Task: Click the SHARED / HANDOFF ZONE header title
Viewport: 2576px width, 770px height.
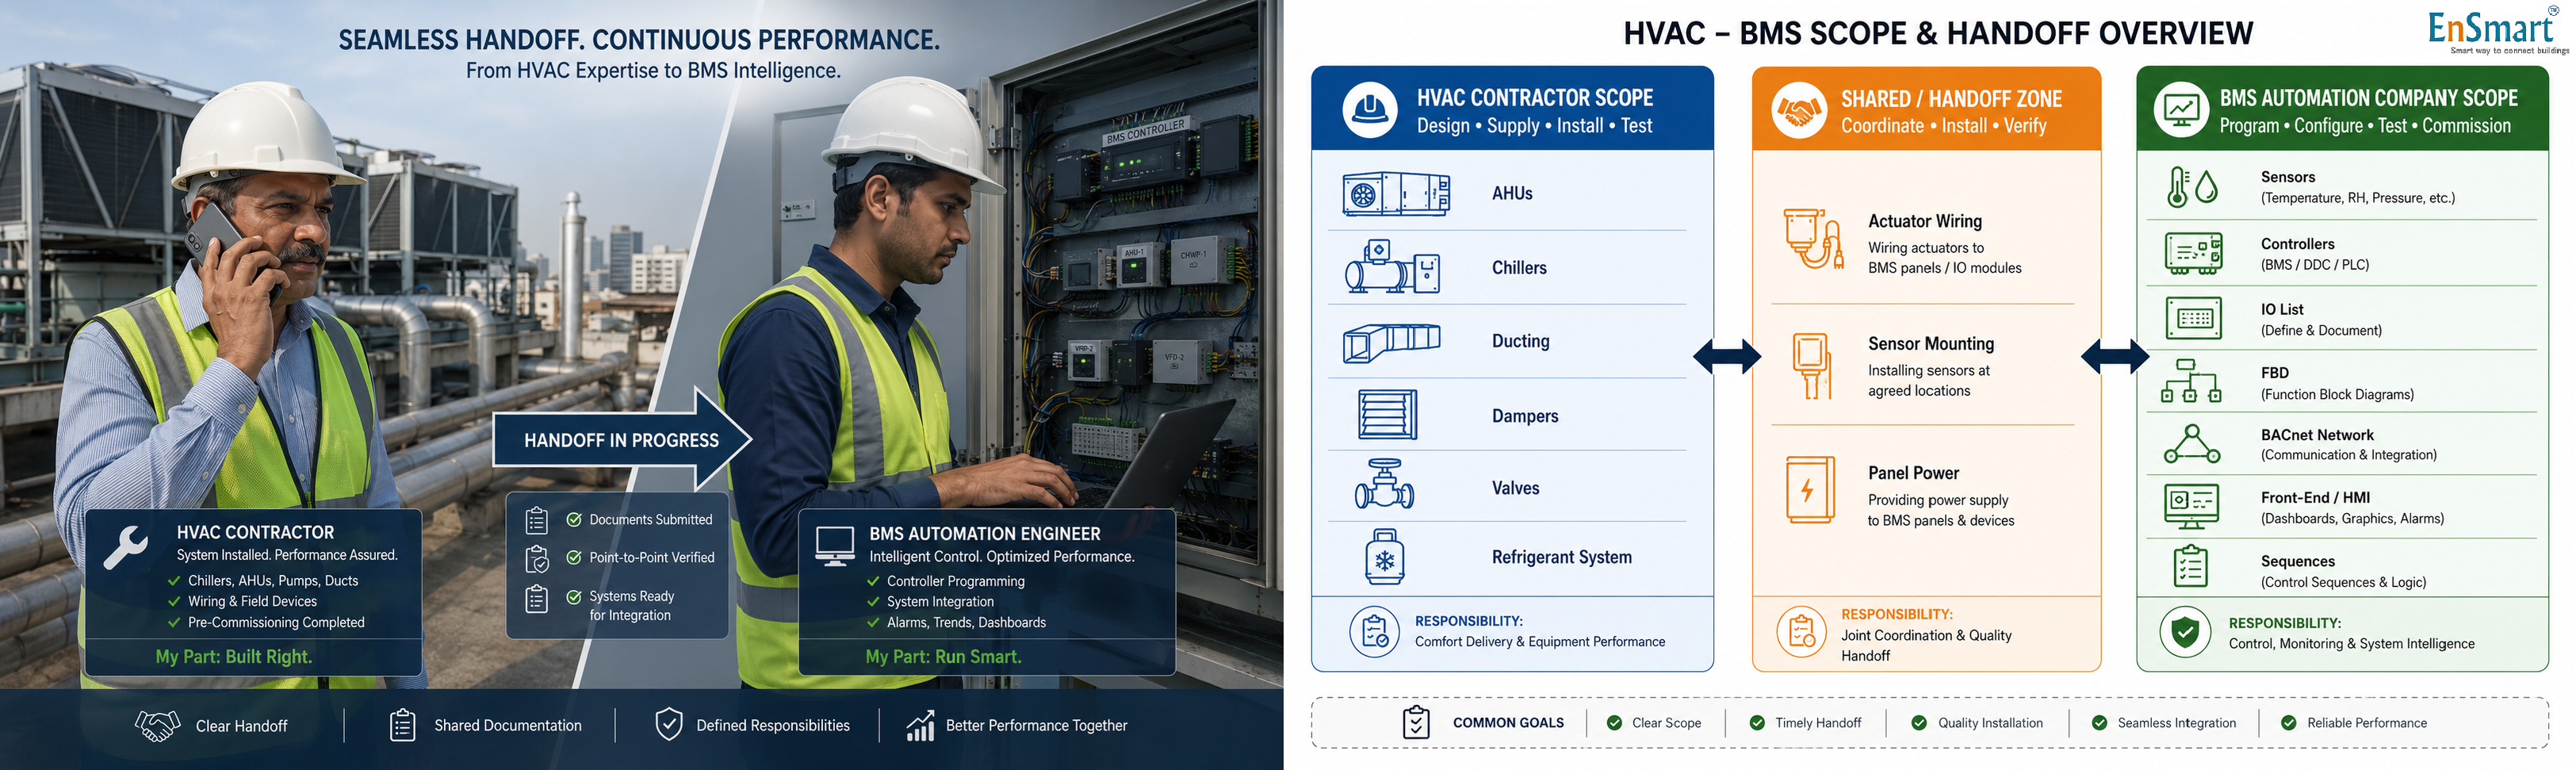Action: (1951, 99)
